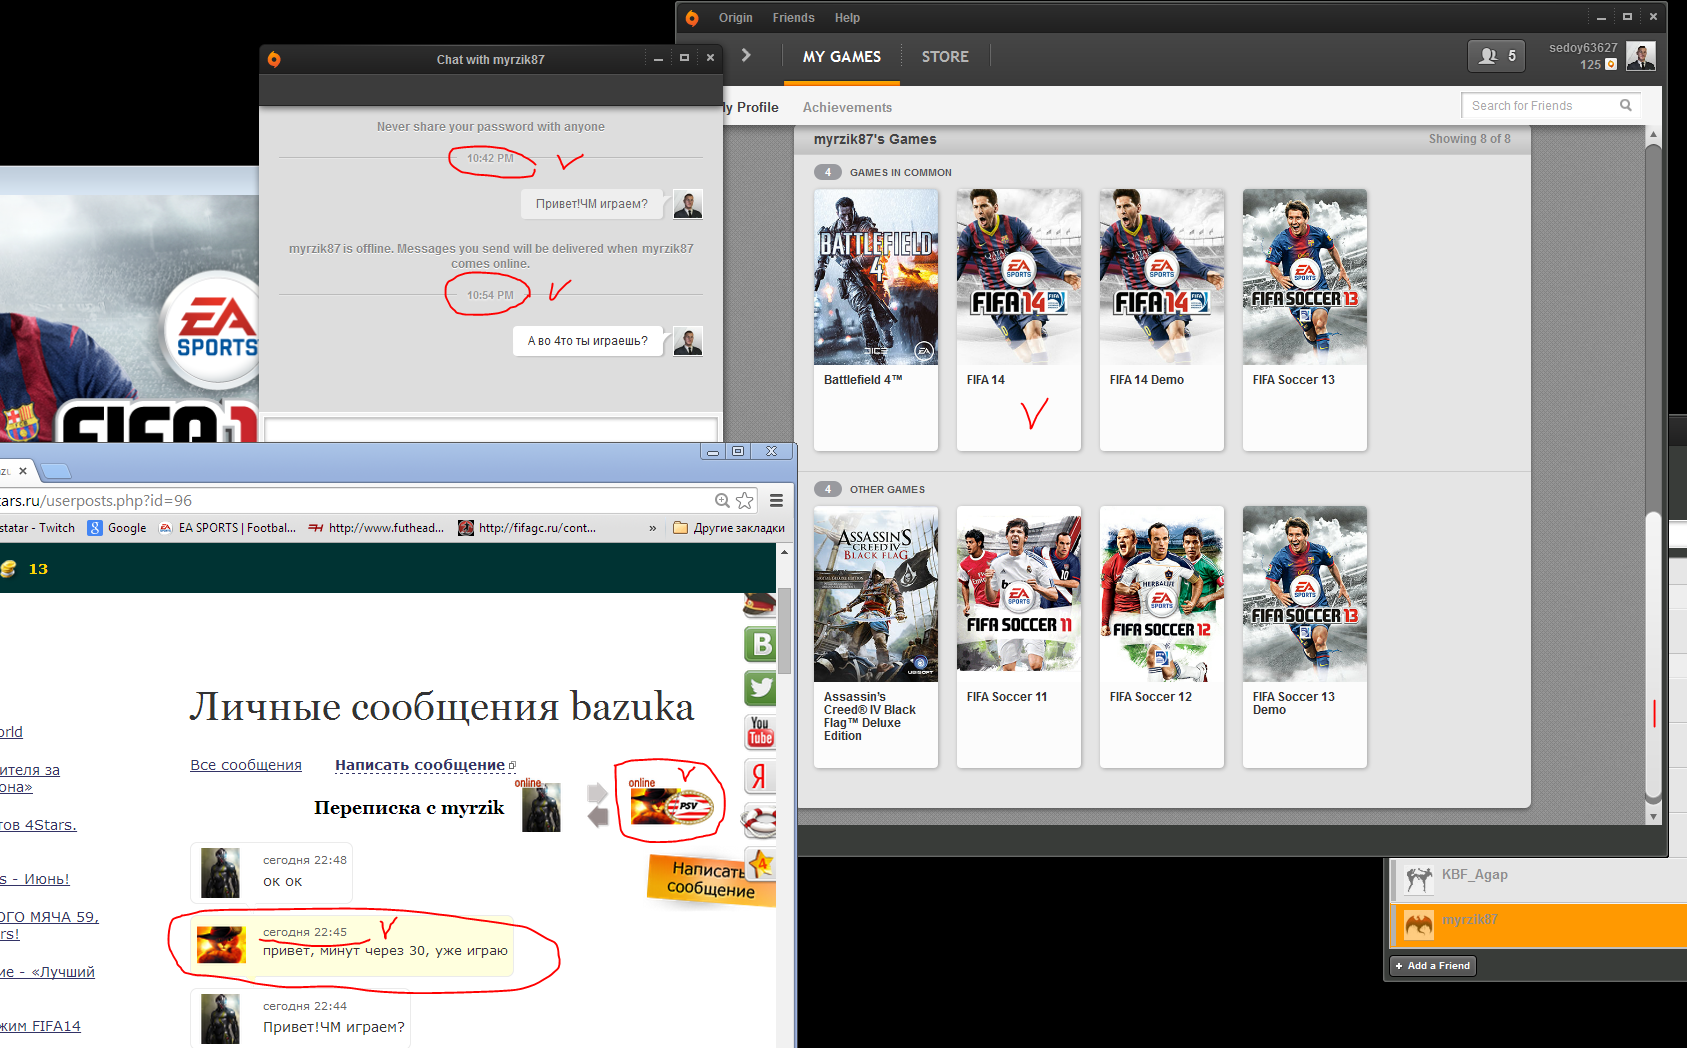Select the FIFA Soccer 13 Demo game tile
Image resolution: width=1687 pixels, height=1048 pixels.
1305,637
